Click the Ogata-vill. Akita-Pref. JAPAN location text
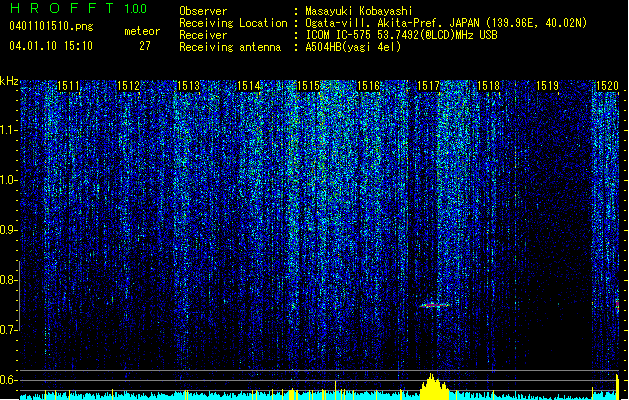629x400 pixels. [446, 23]
